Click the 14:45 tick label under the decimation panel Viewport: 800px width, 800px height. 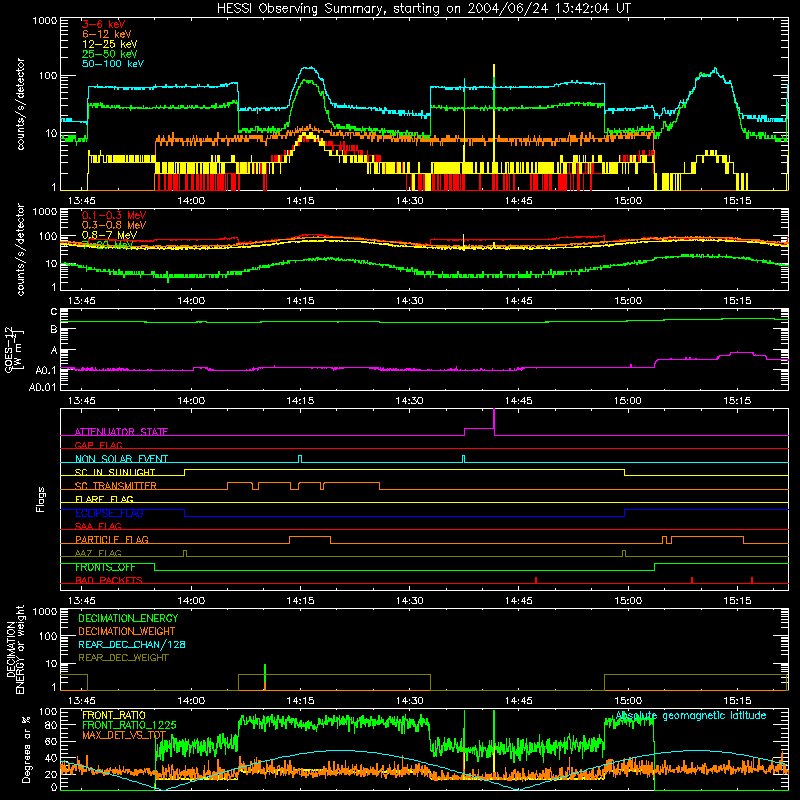coord(518,701)
